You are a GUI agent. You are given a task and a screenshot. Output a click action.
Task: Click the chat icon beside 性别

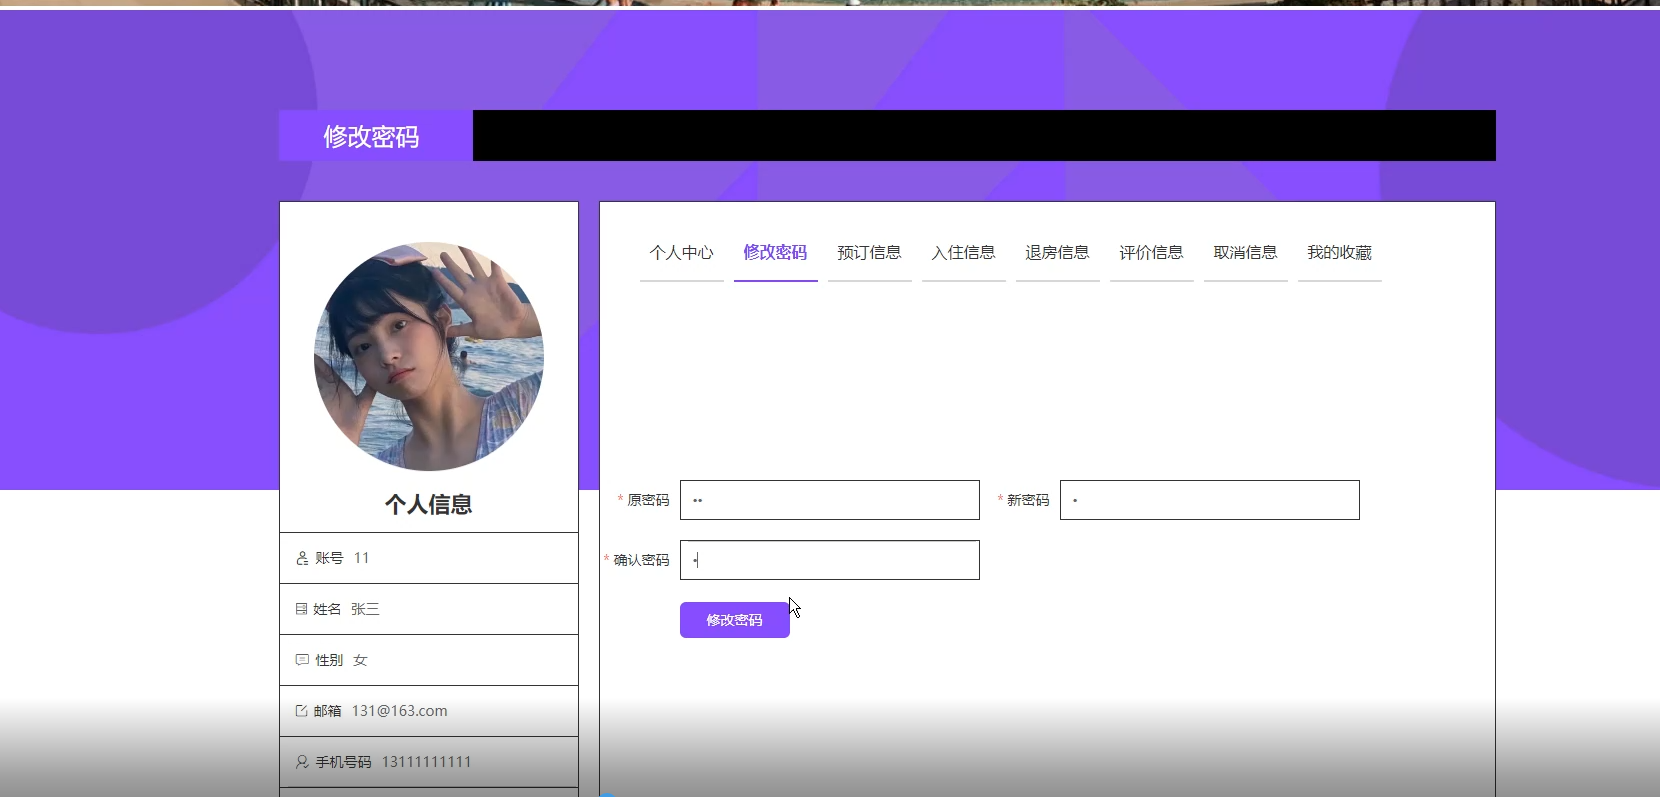(x=302, y=660)
